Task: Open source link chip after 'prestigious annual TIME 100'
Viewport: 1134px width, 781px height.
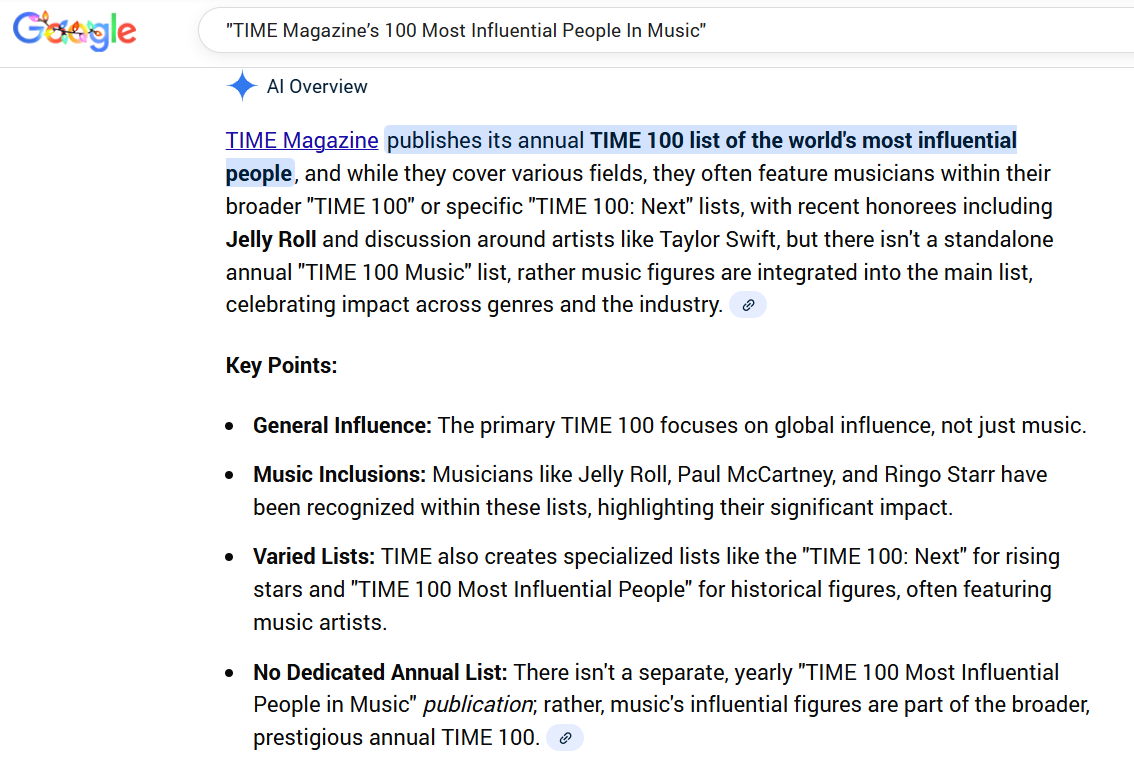Action: coord(565,738)
